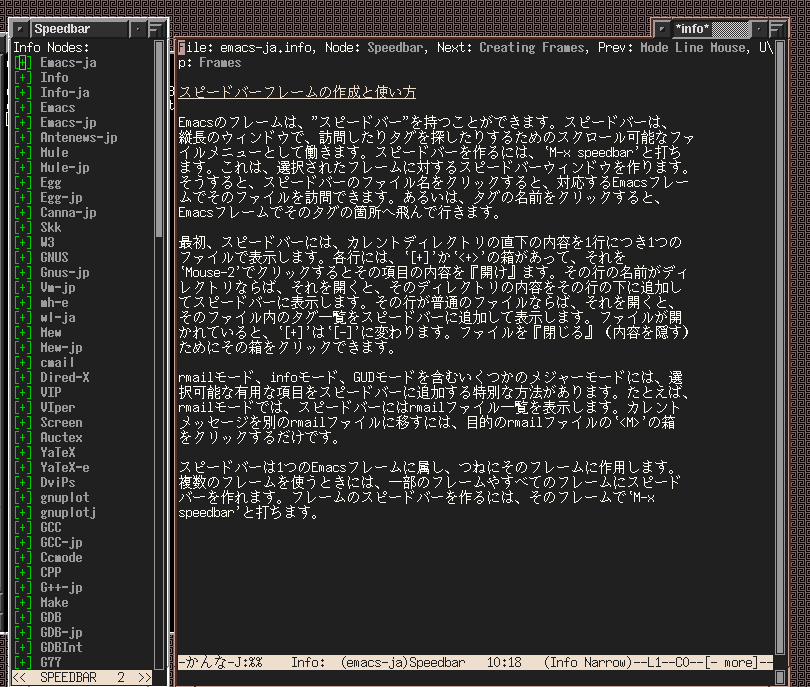Expand the Screen node
The height and width of the screenshot is (687, 810).
coord(23,422)
